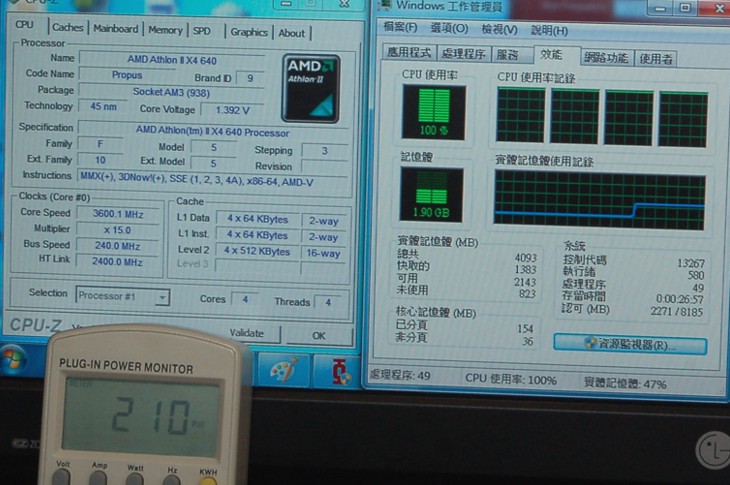Click the Core Speed value 3600.1 MHz
Viewport: 730px width, 485px height.
(x=118, y=214)
